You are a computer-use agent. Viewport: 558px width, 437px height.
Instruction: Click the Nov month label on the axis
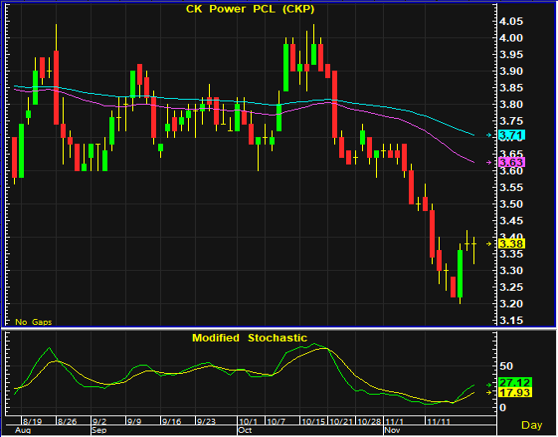click(x=393, y=430)
